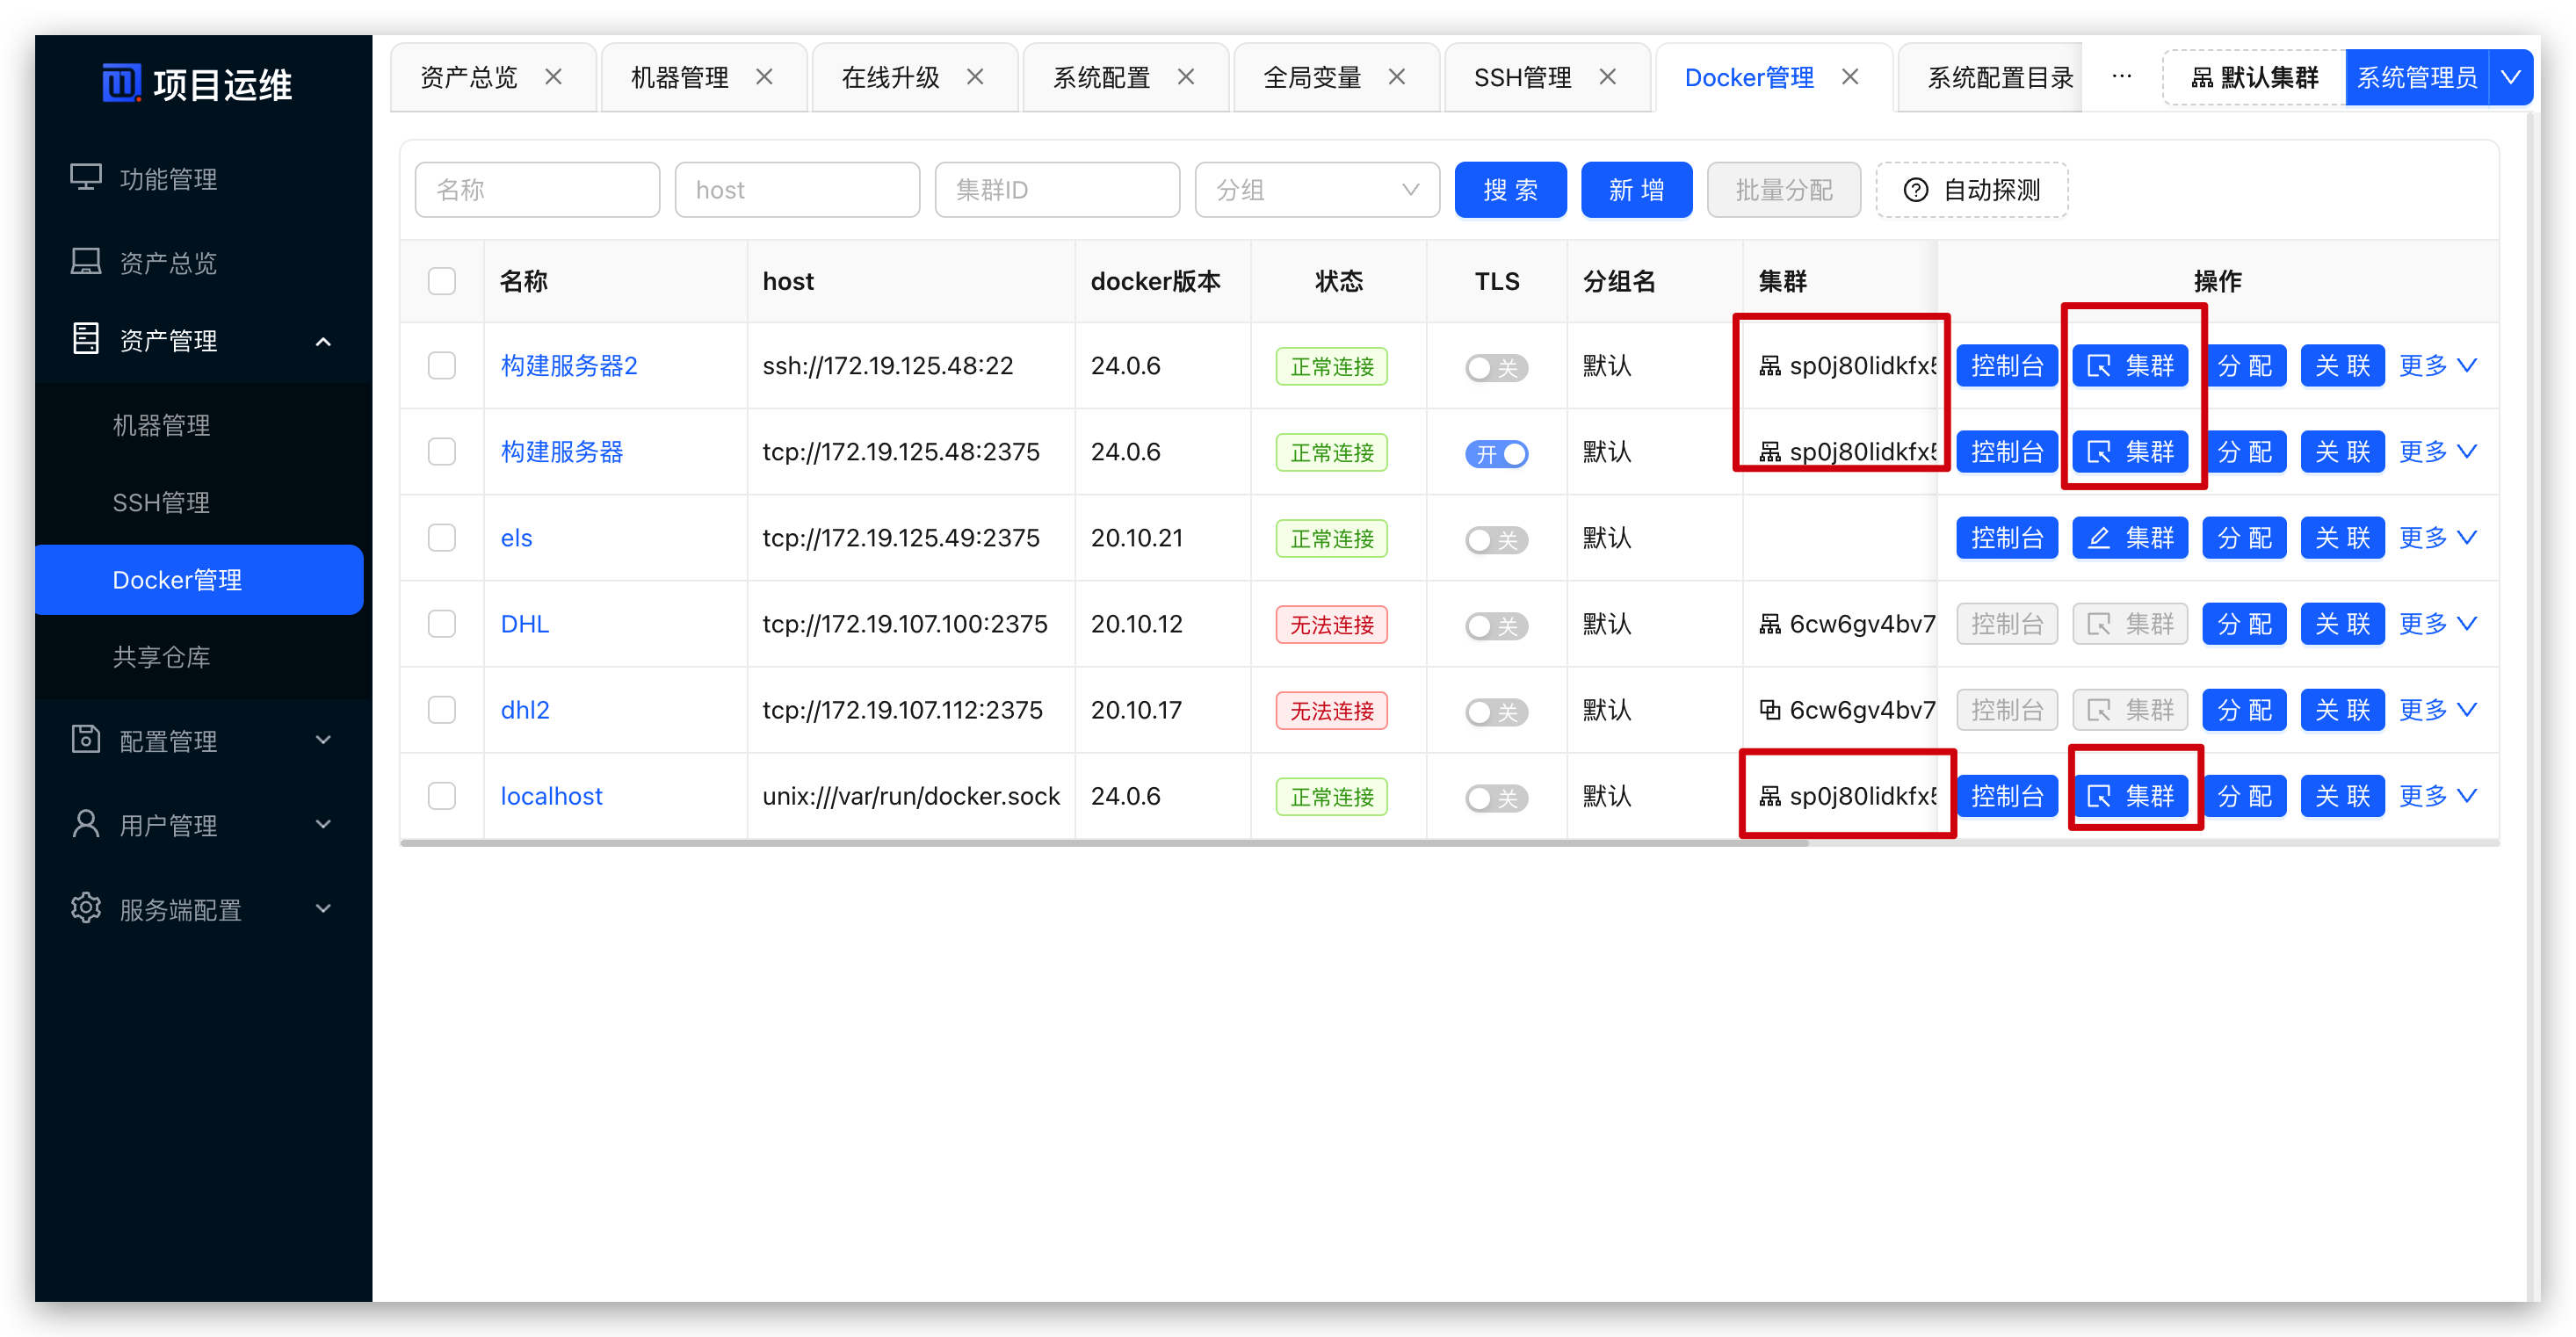The image size is (2576, 1337).
Task: Click the 服务端配置 gear icon
Action: (86, 908)
